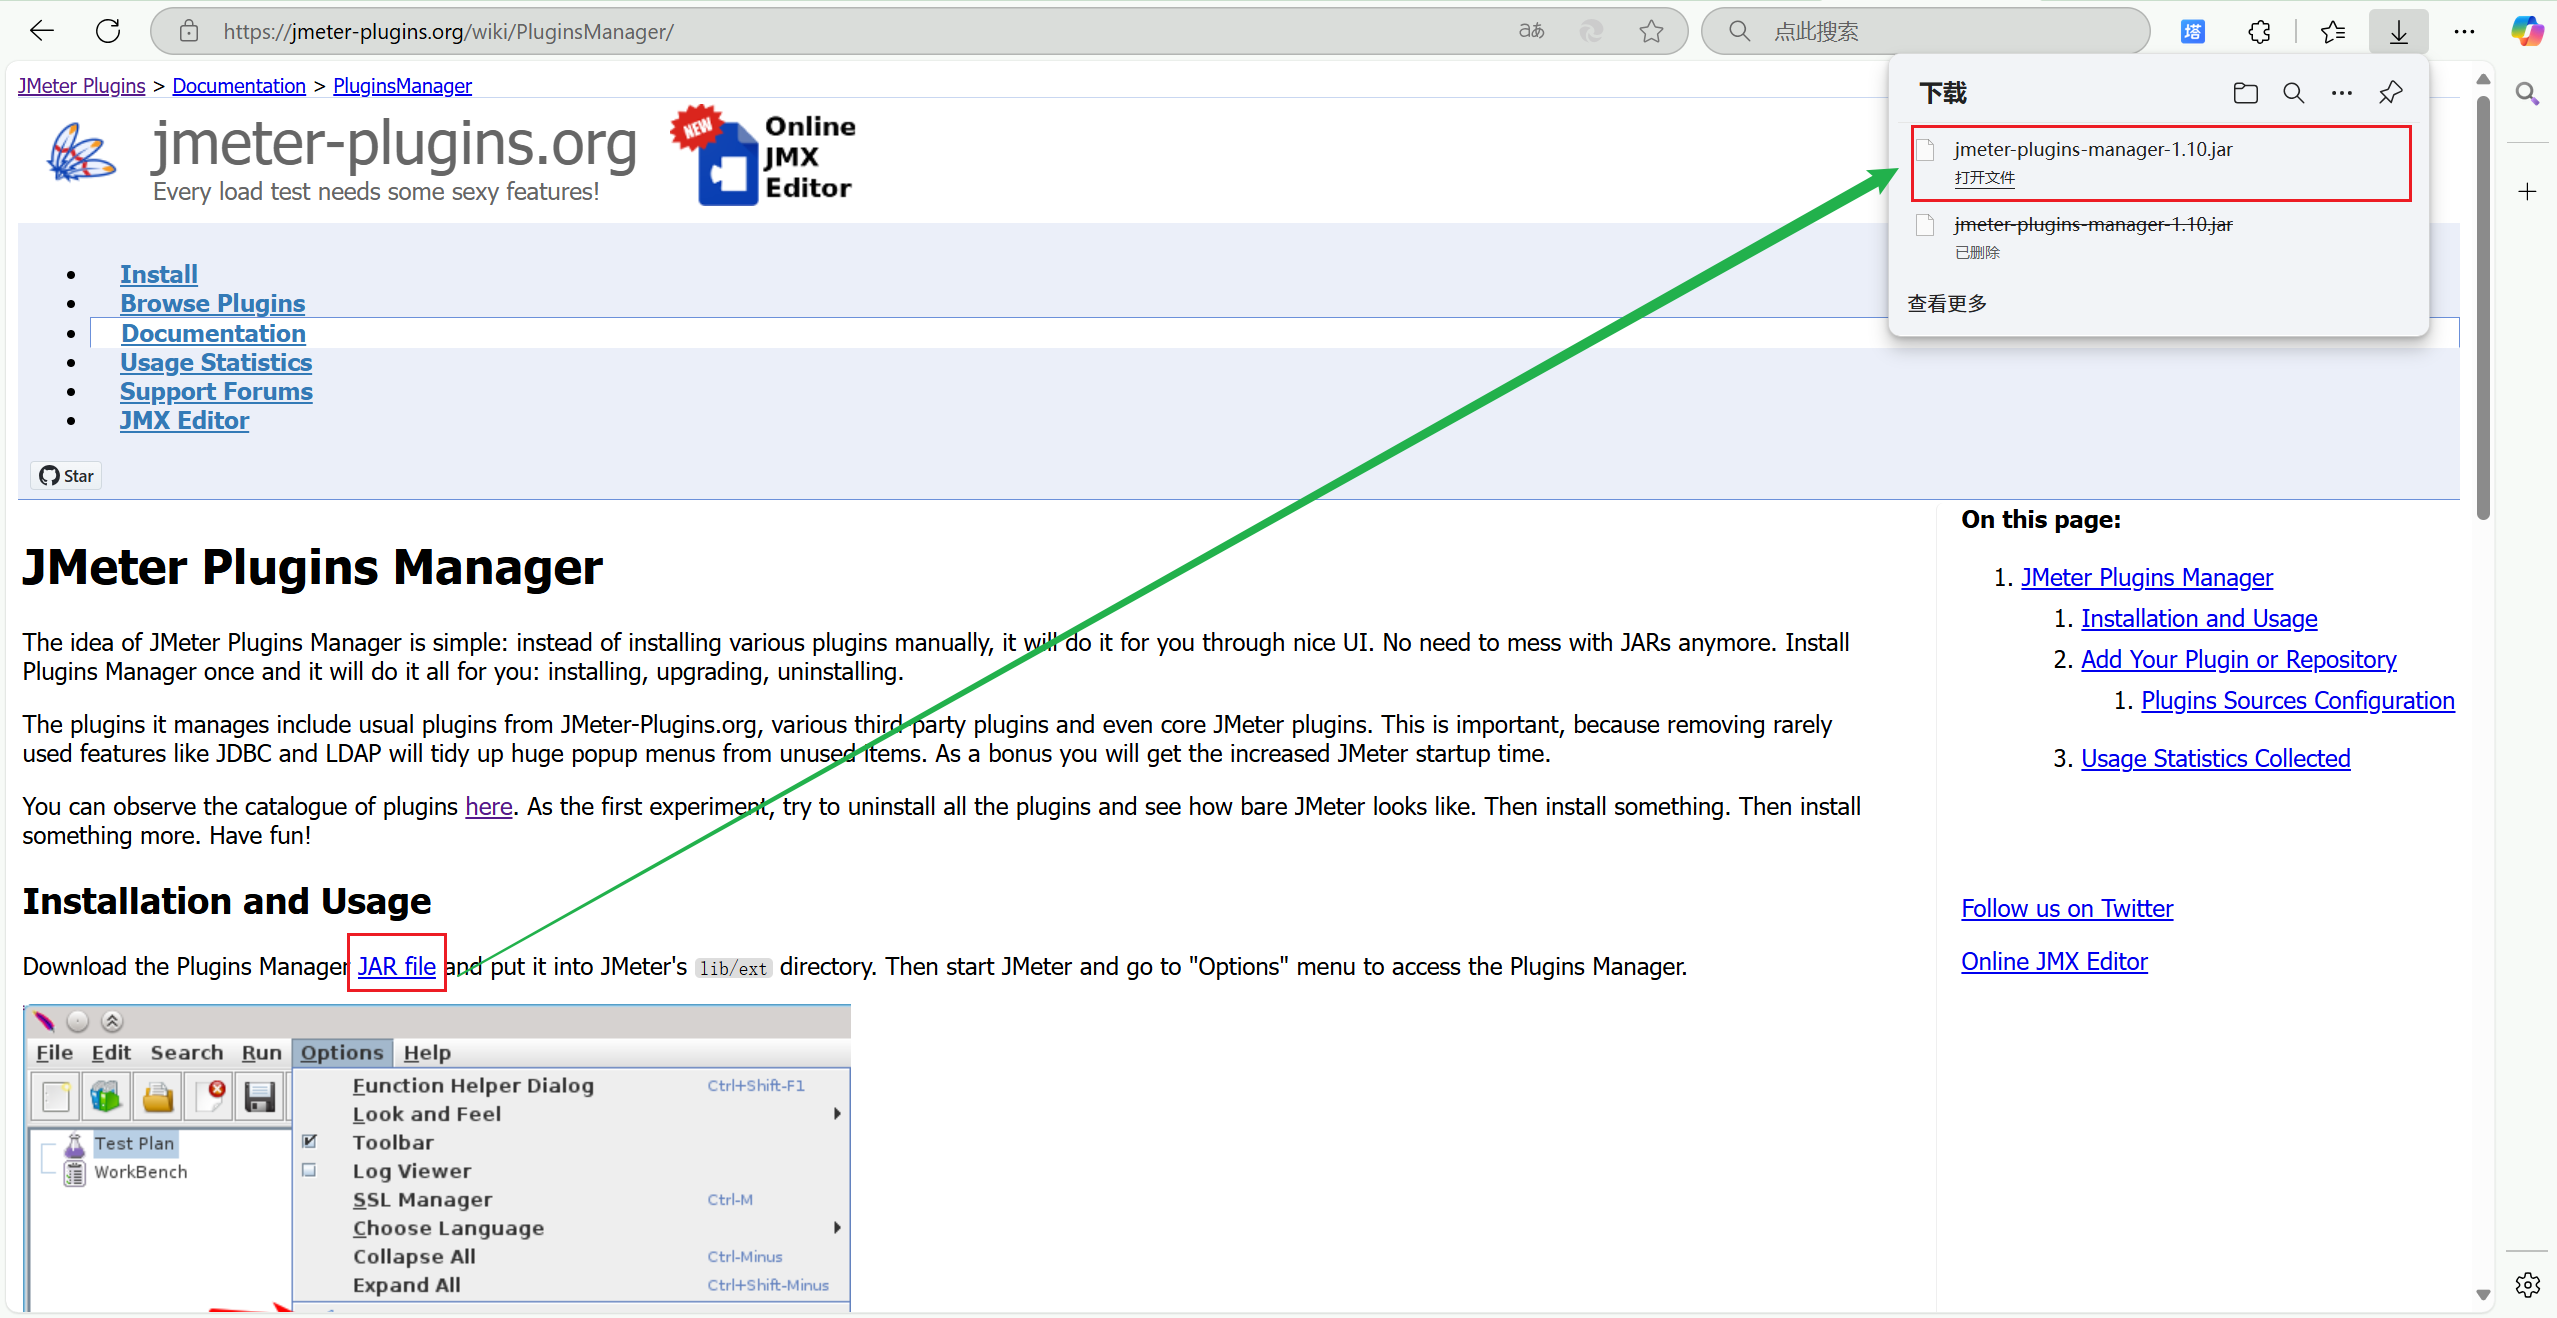Click search icon in downloads panel
Viewport: 2557px width, 1318px height.
pyautogui.click(x=2293, y=93)
